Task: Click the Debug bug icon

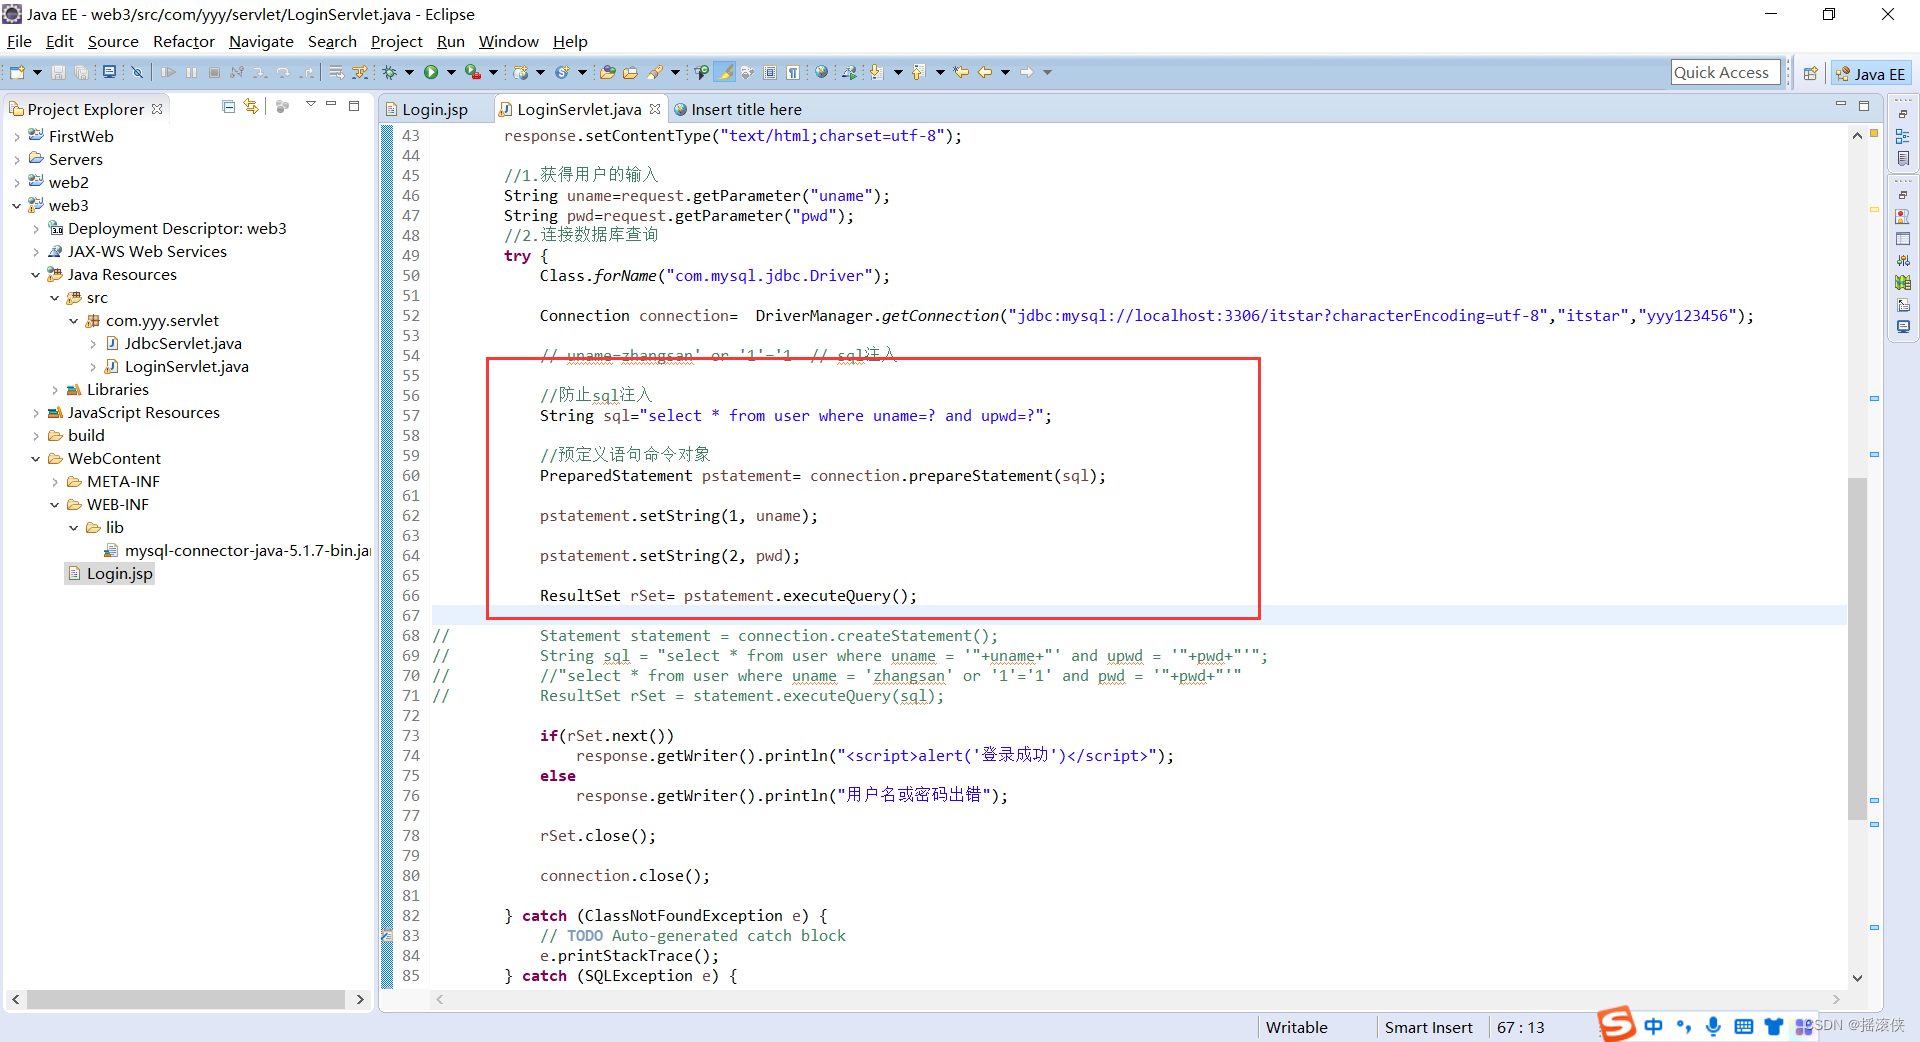Action: tap(390, 72)
